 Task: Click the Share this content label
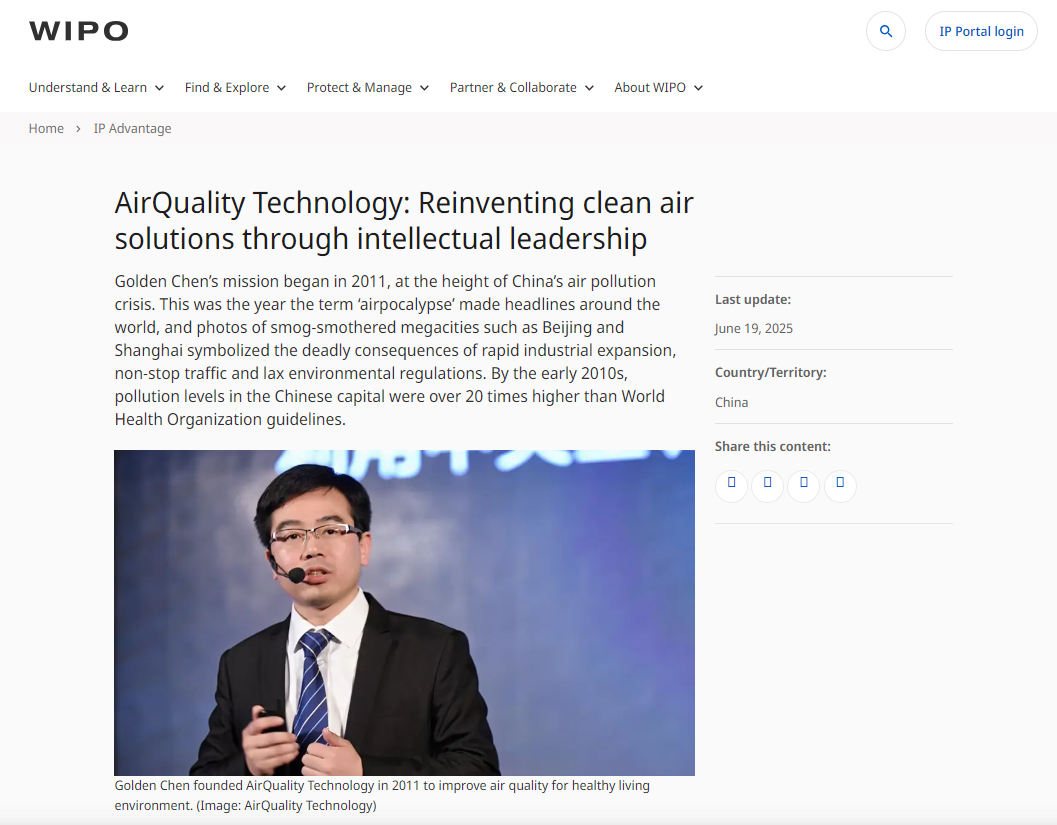coord(773,446)
